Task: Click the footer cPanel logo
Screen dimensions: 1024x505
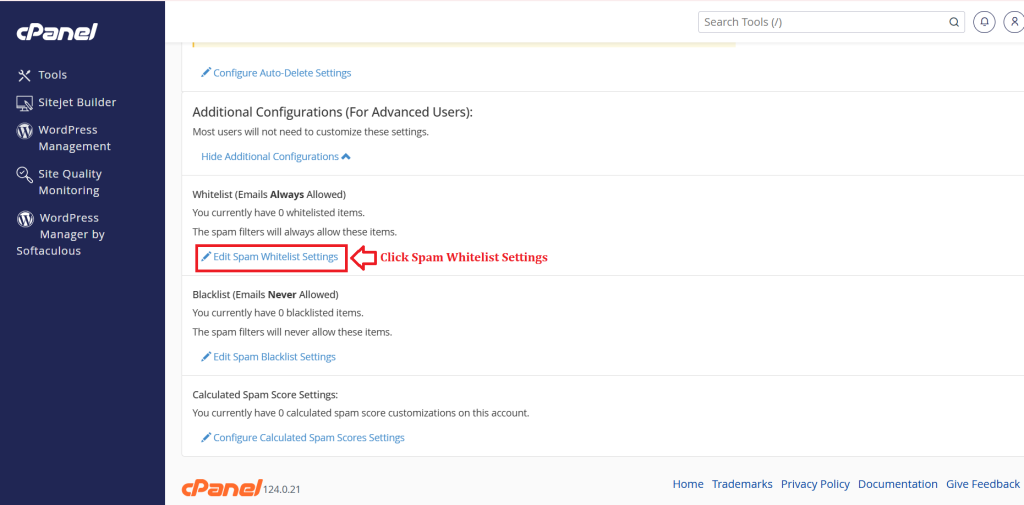Action: coord(222,487)
